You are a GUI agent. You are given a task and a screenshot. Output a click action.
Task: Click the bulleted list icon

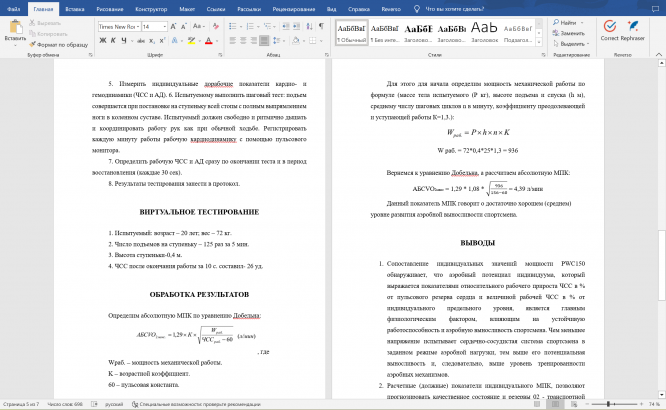233,26
